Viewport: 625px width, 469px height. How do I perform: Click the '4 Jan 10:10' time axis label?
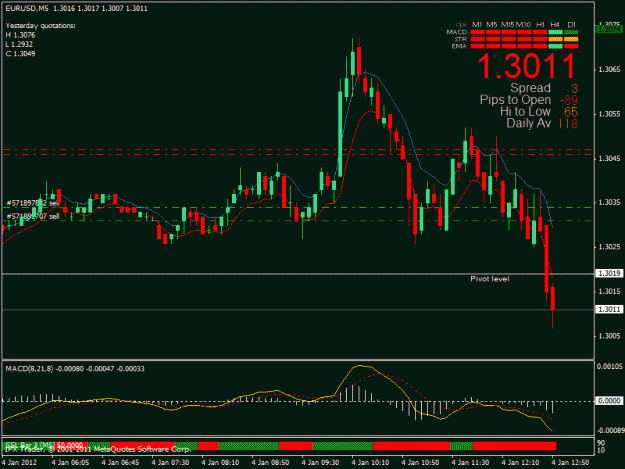point(370,462)
